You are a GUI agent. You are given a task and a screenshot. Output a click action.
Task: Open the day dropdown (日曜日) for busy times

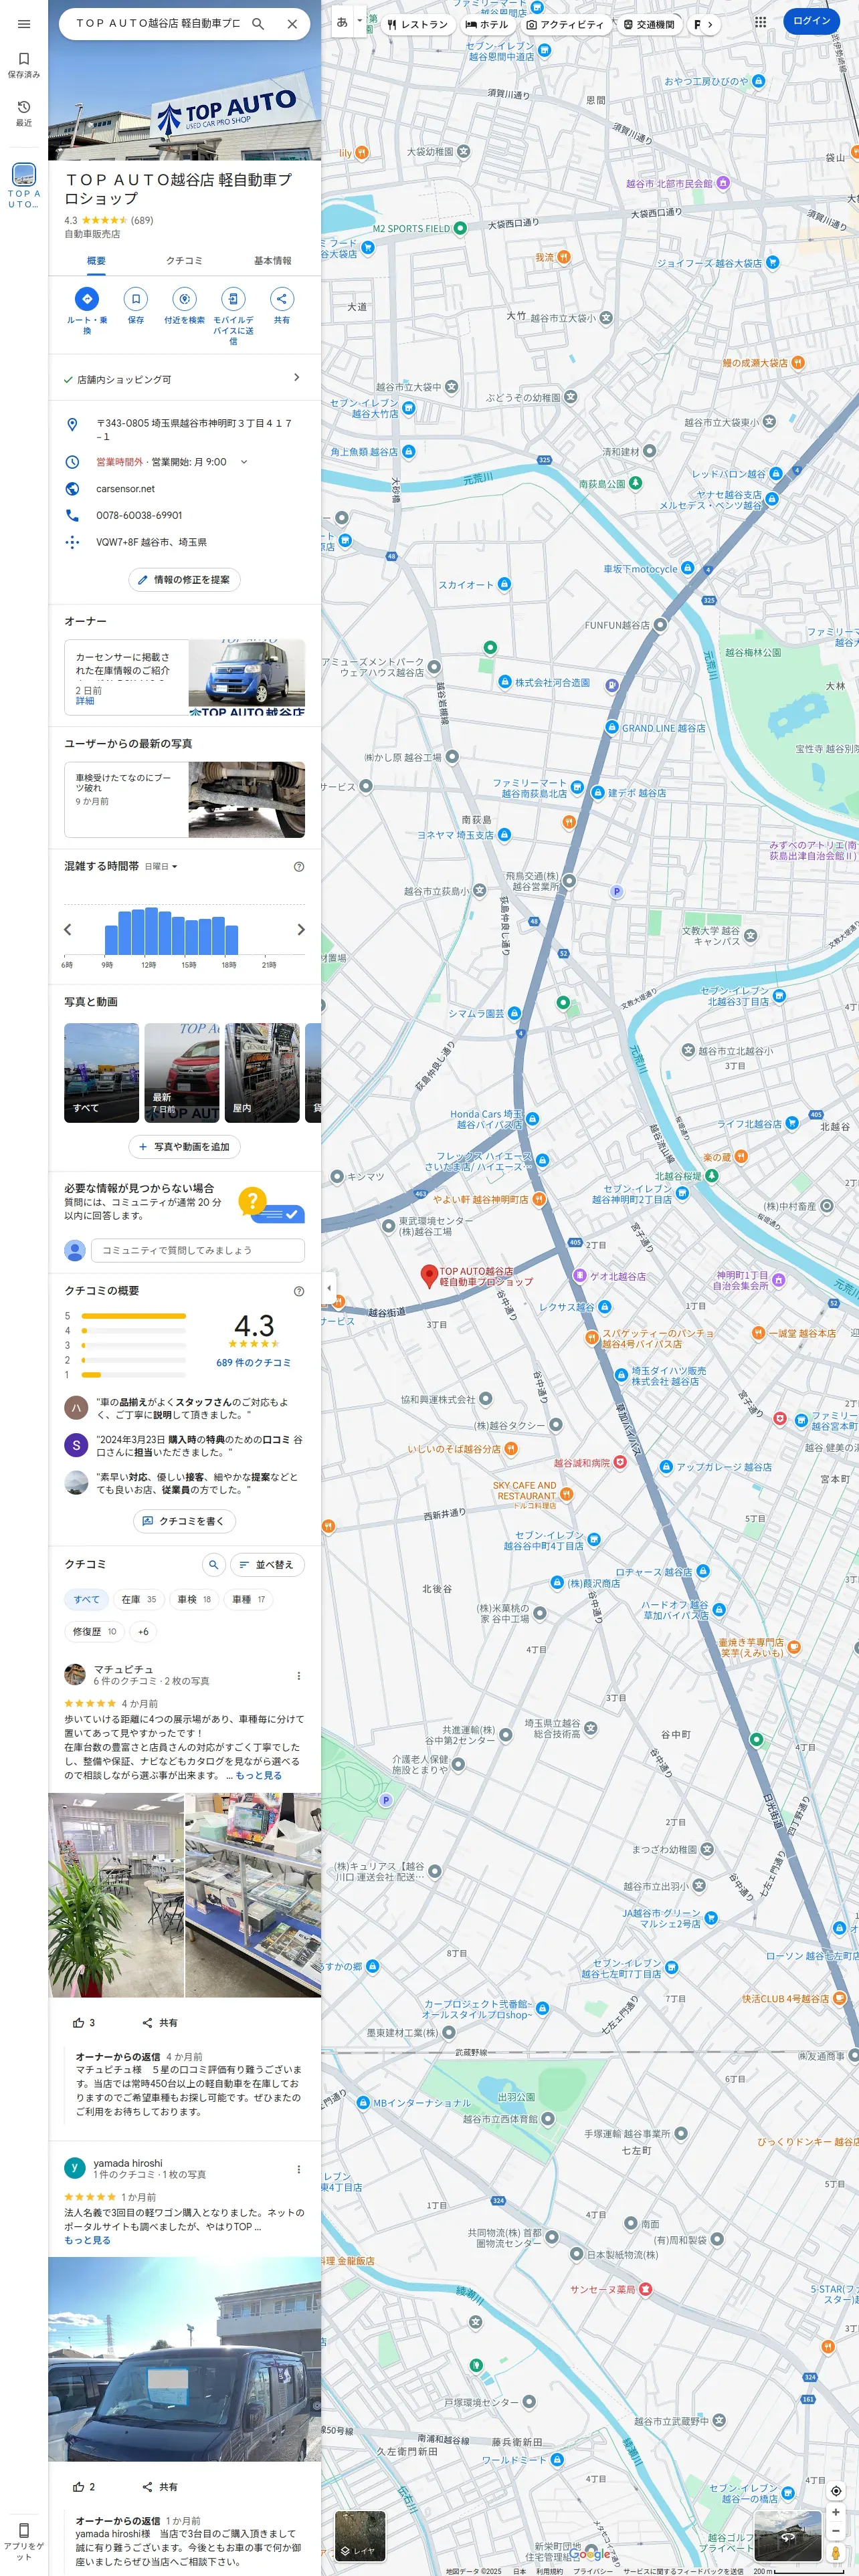click(x=161, y=867)
